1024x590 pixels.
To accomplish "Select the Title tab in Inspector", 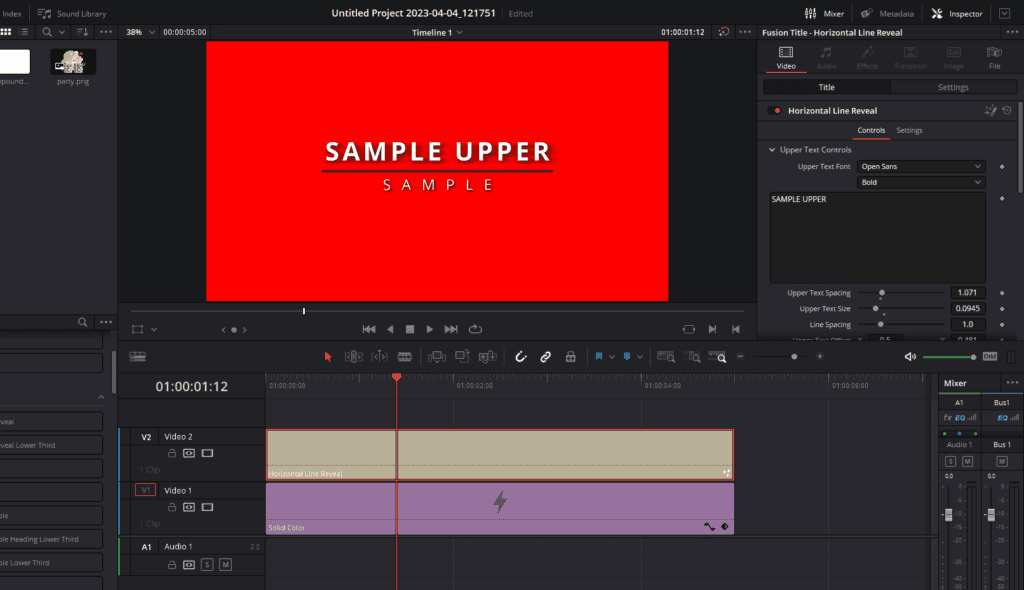I will pos(827,87).
